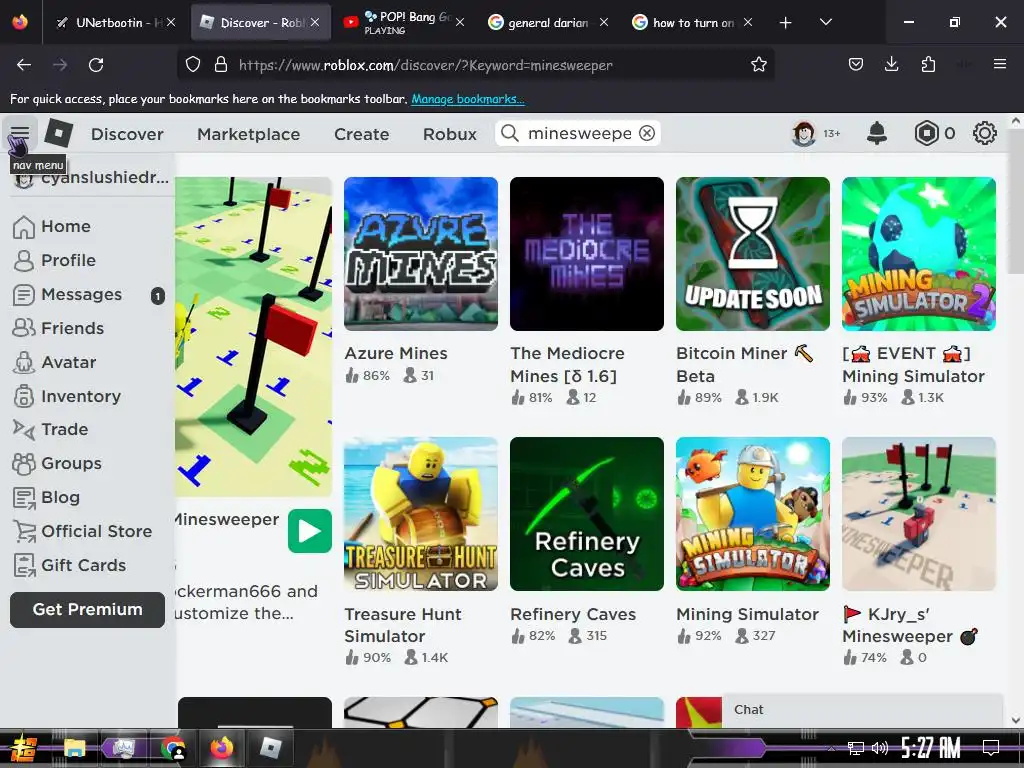Click the Get Premium button
Image resolution: width=1024 pixels, height=768 pixels.
pyautogui.click(x=88, y=609)
